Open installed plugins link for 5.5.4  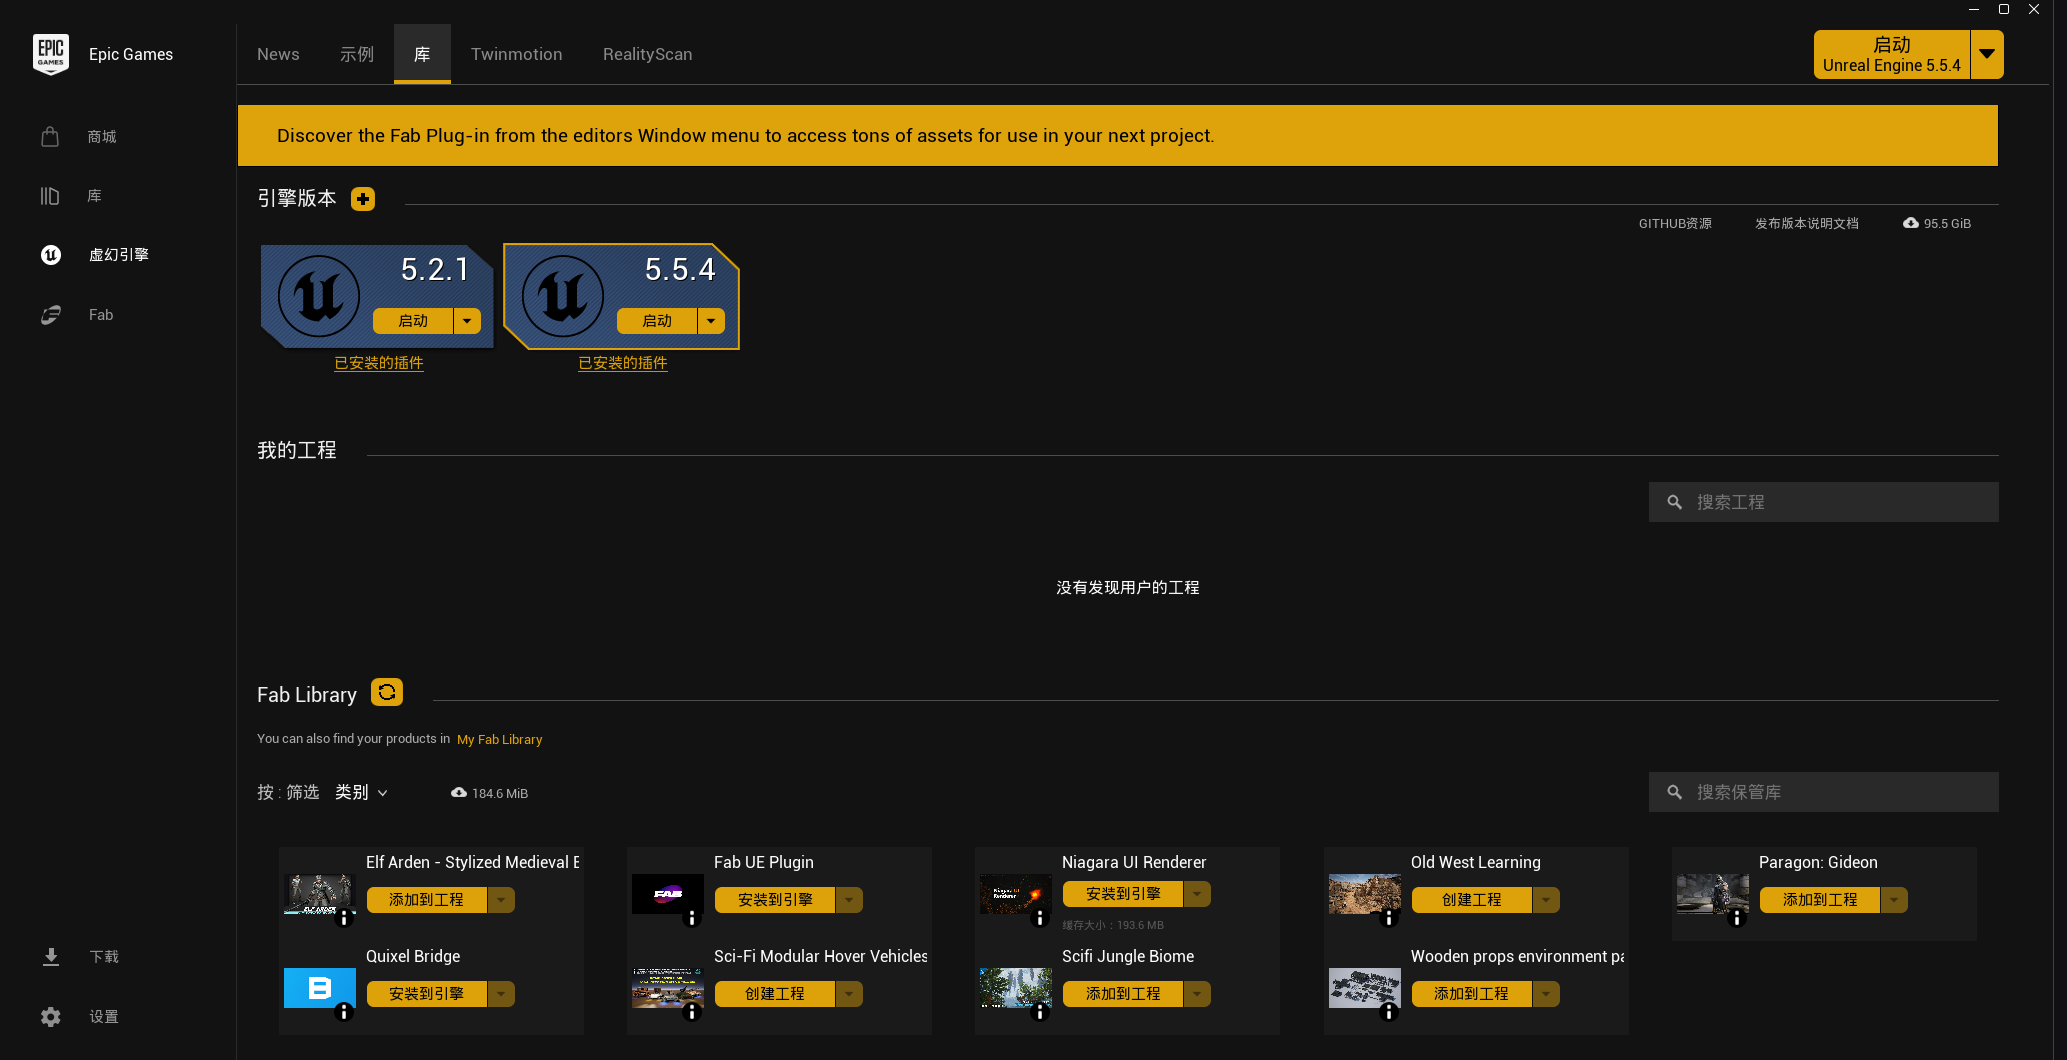point(623,363)
